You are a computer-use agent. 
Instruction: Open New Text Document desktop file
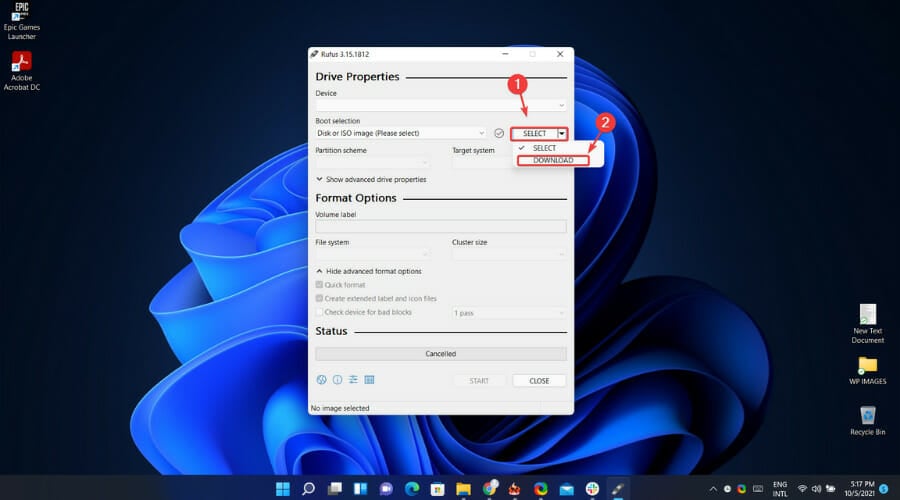(x=867, y=324)
